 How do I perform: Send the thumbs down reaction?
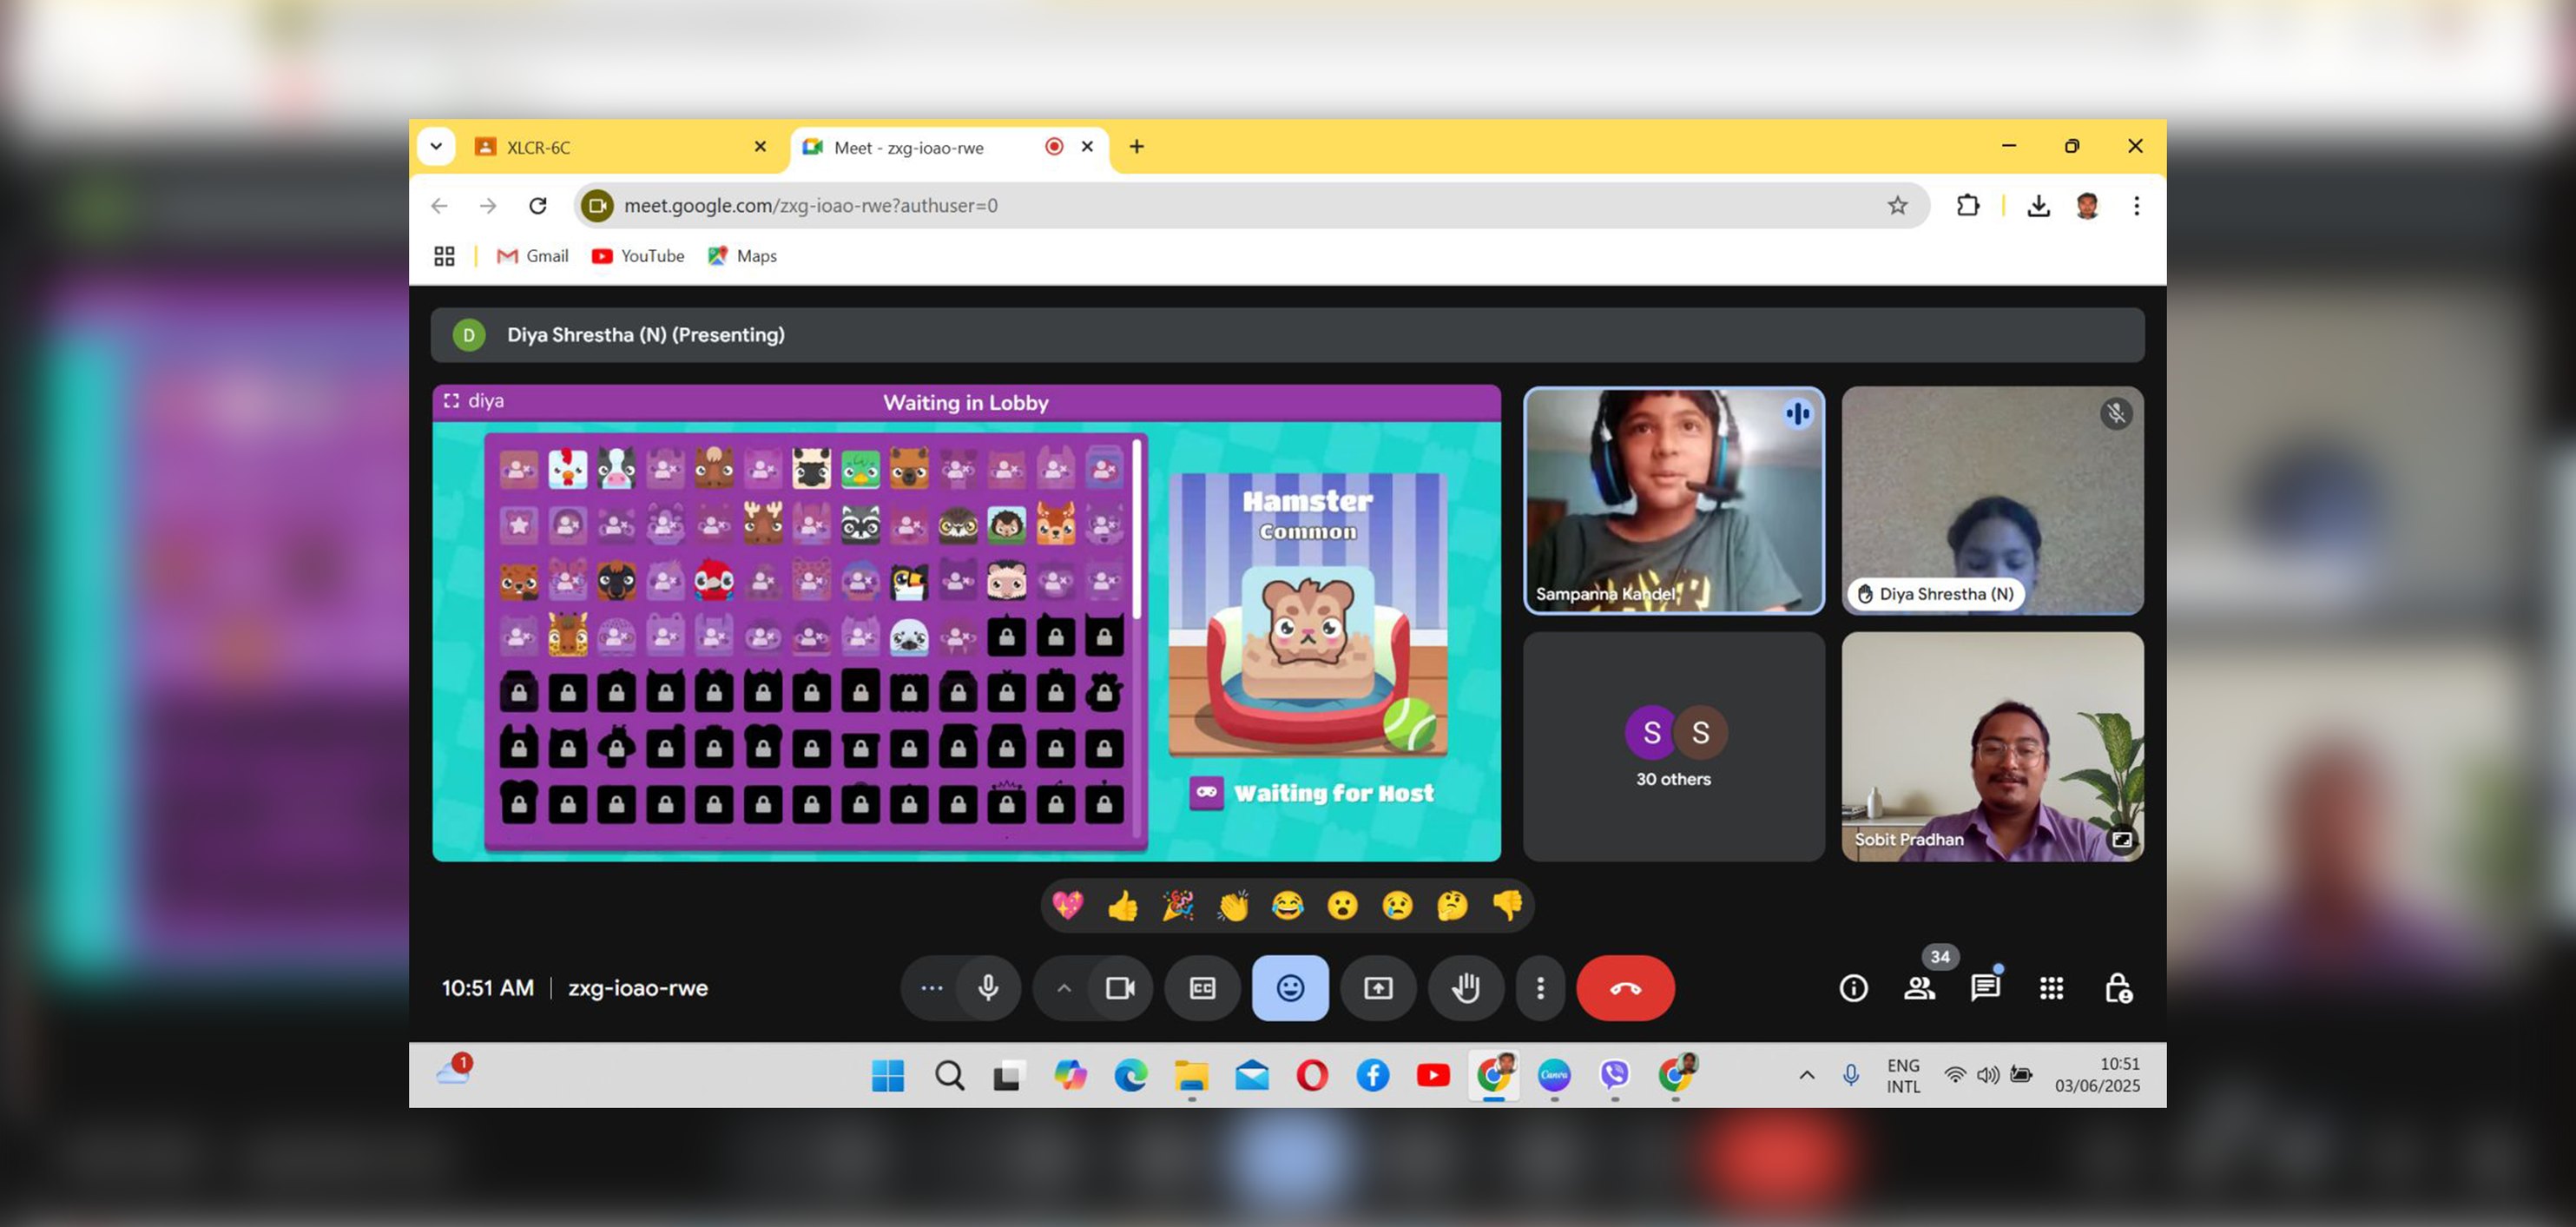1507,906
